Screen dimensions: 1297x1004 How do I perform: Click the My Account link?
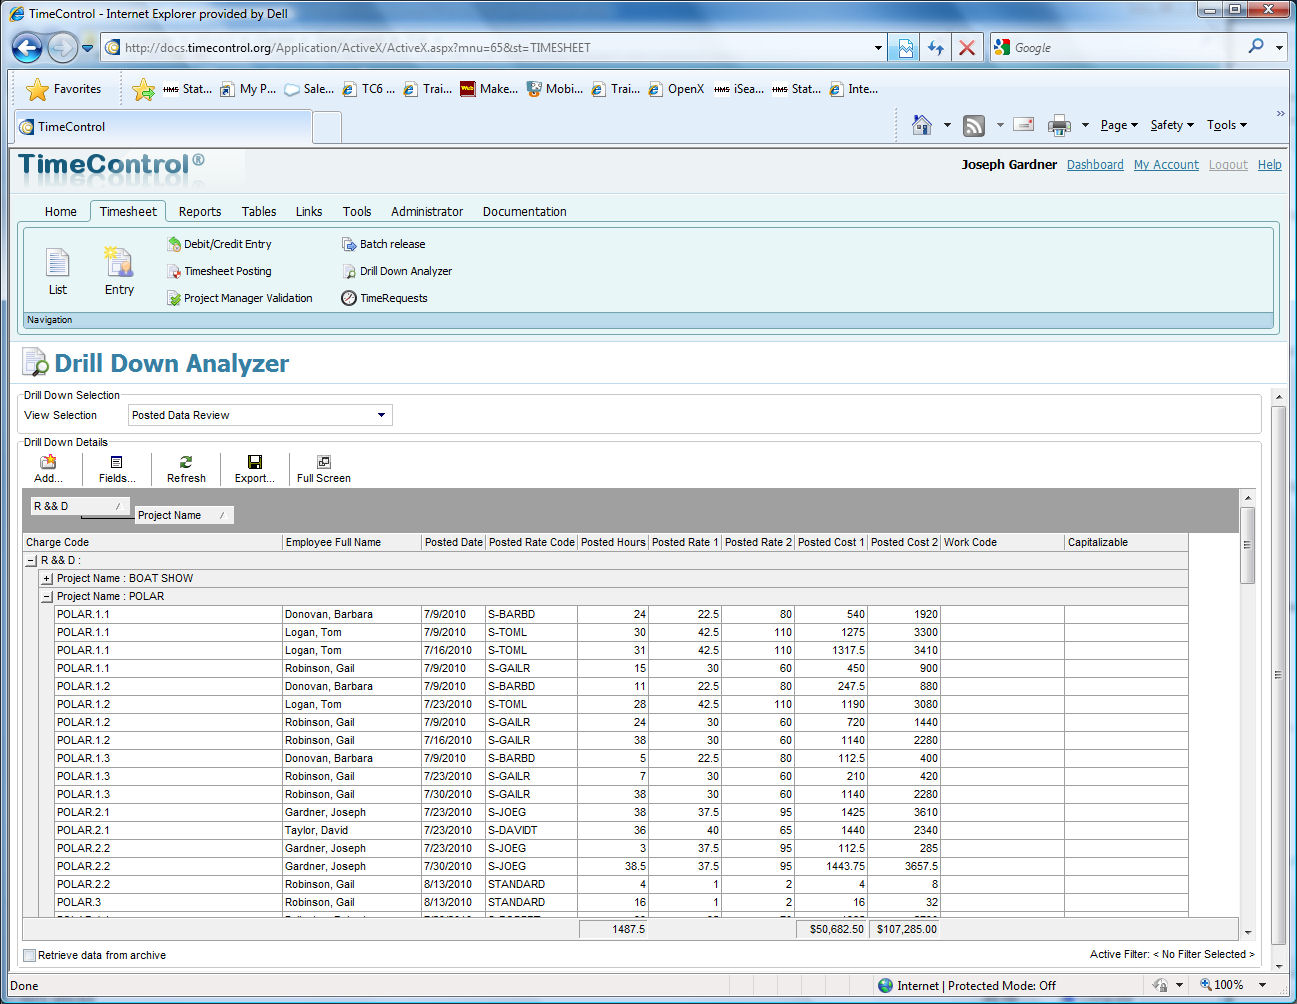pyautogui.click(x=1166, y=165)
